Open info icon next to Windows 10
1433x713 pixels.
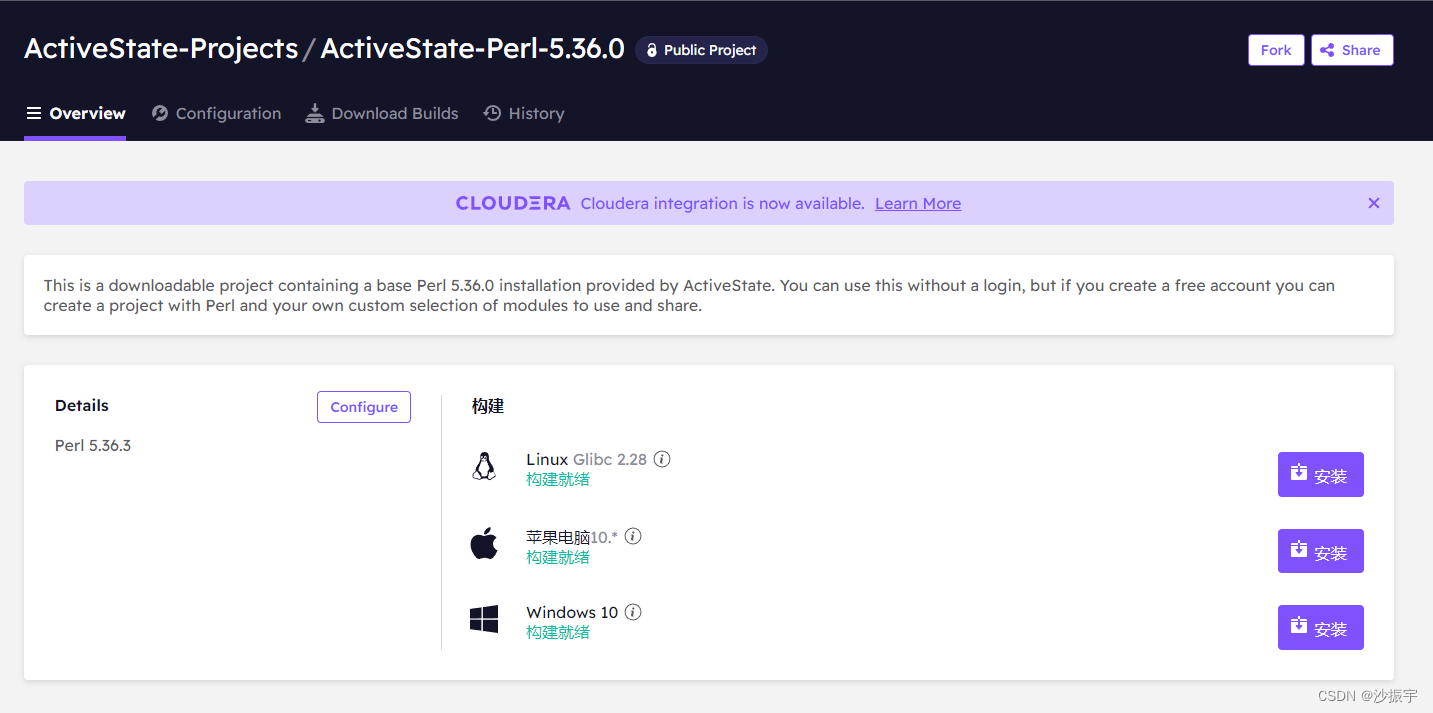(x=633, y=612)
